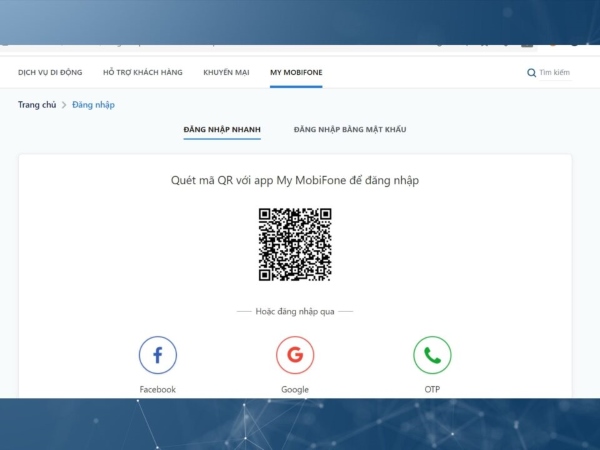Click the Google text label
The height and width of the screenshot is (450, 600).
(295, 389)
